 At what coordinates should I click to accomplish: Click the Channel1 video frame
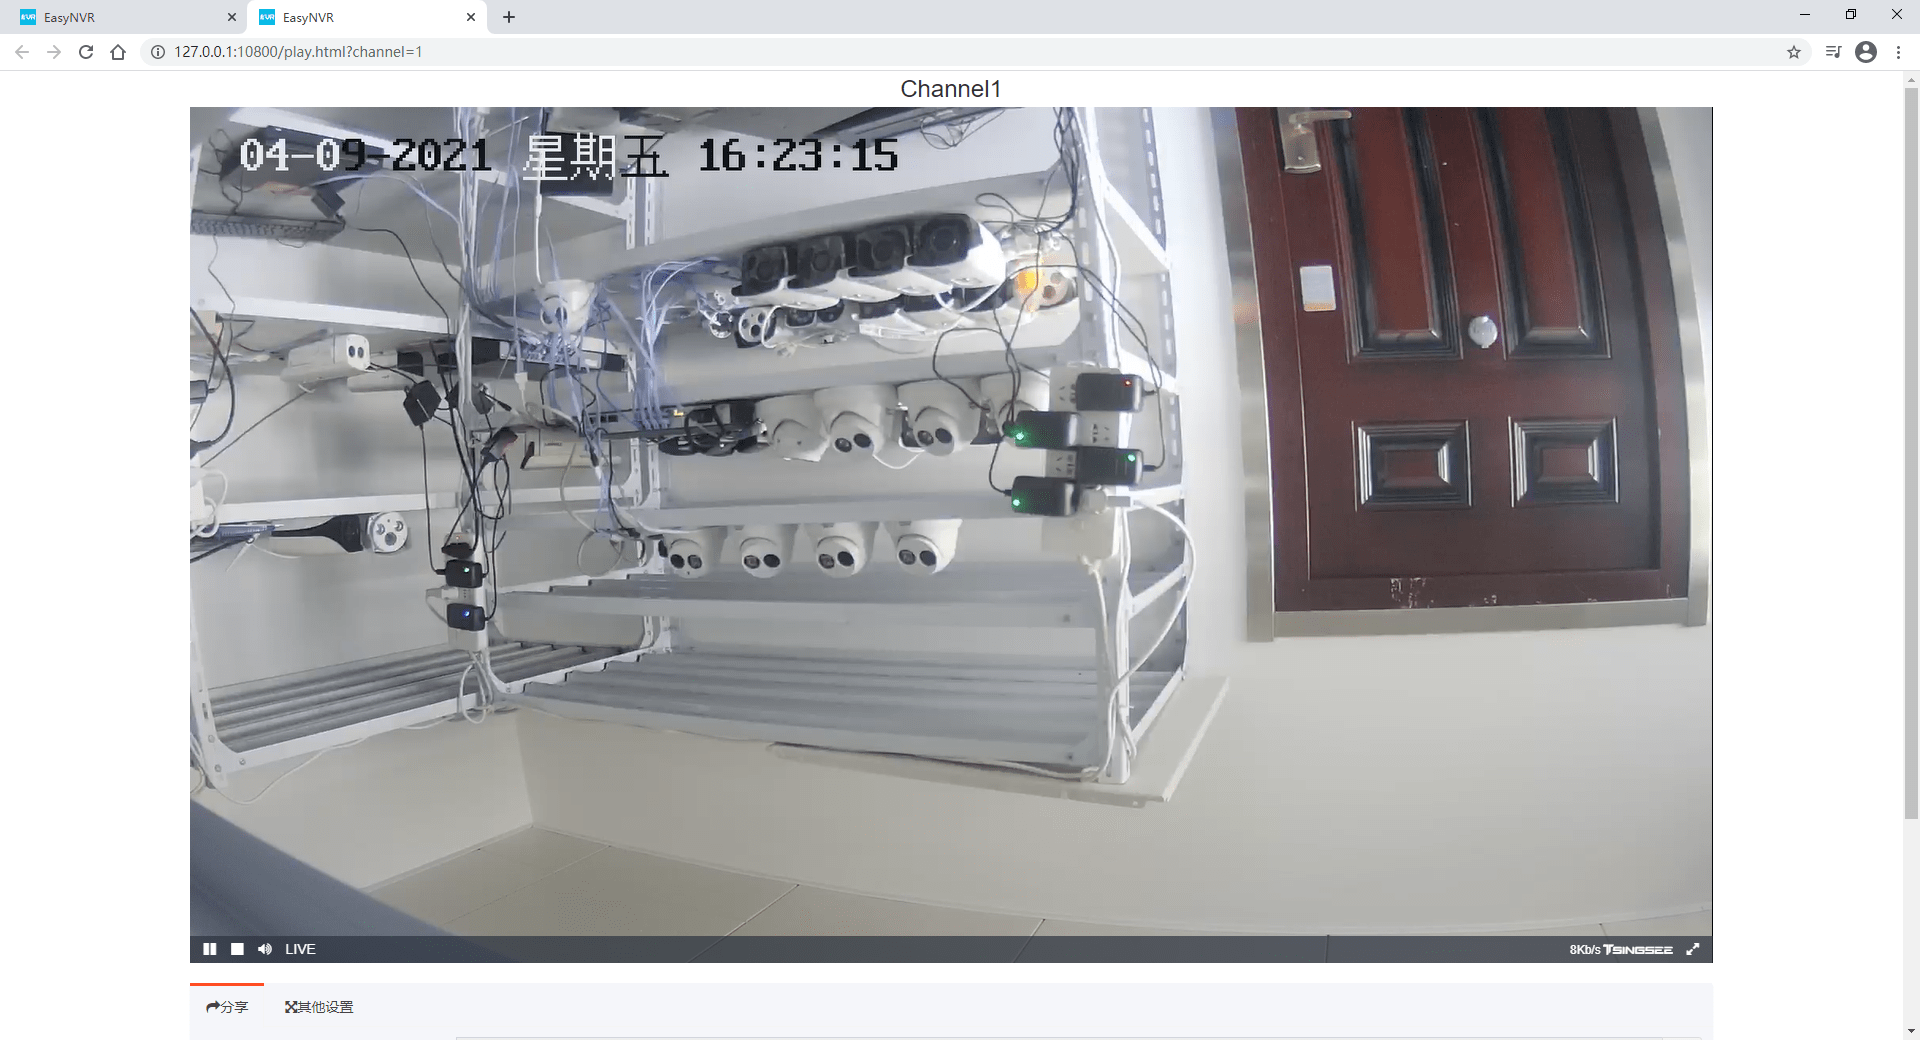point(951,521)
